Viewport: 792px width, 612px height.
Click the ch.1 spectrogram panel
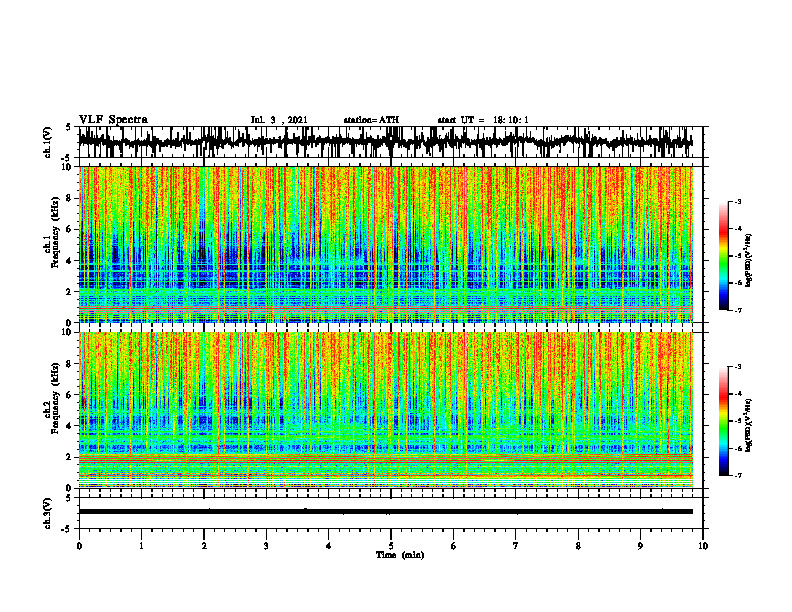386,244
